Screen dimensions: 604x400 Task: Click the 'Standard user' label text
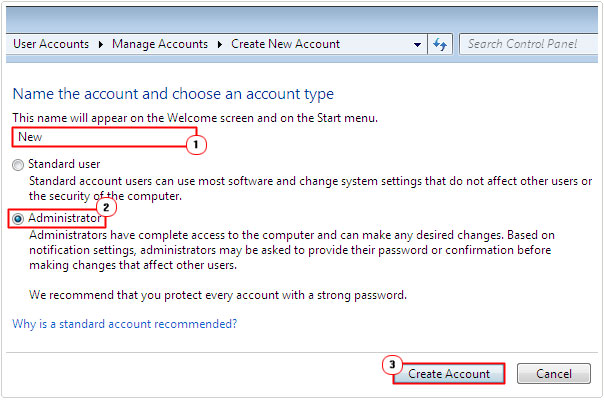tap(64, 164)
